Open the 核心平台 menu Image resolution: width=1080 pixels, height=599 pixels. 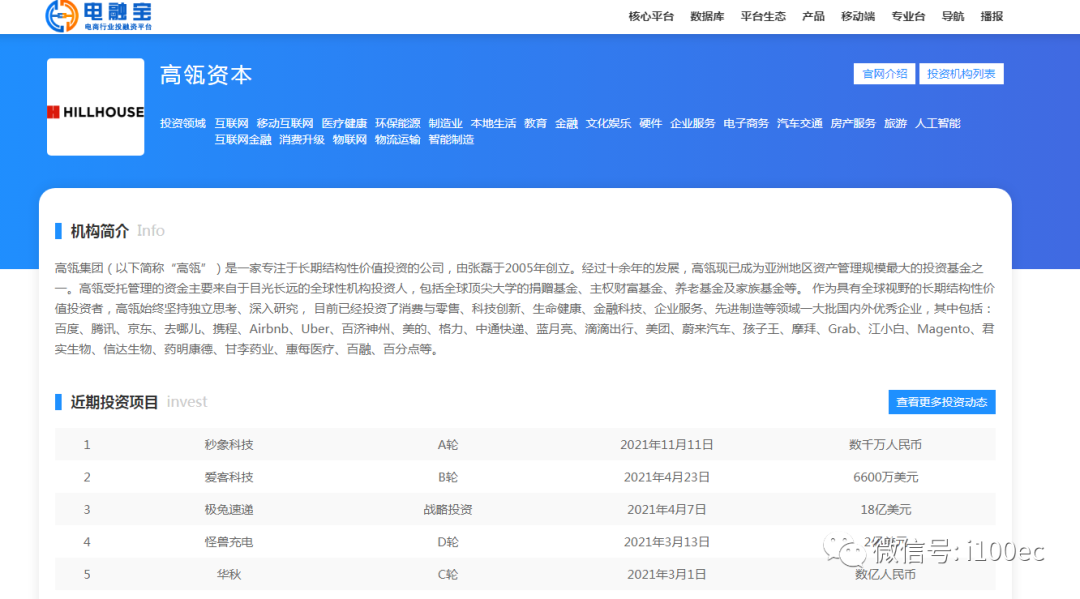tap(651, 17)
